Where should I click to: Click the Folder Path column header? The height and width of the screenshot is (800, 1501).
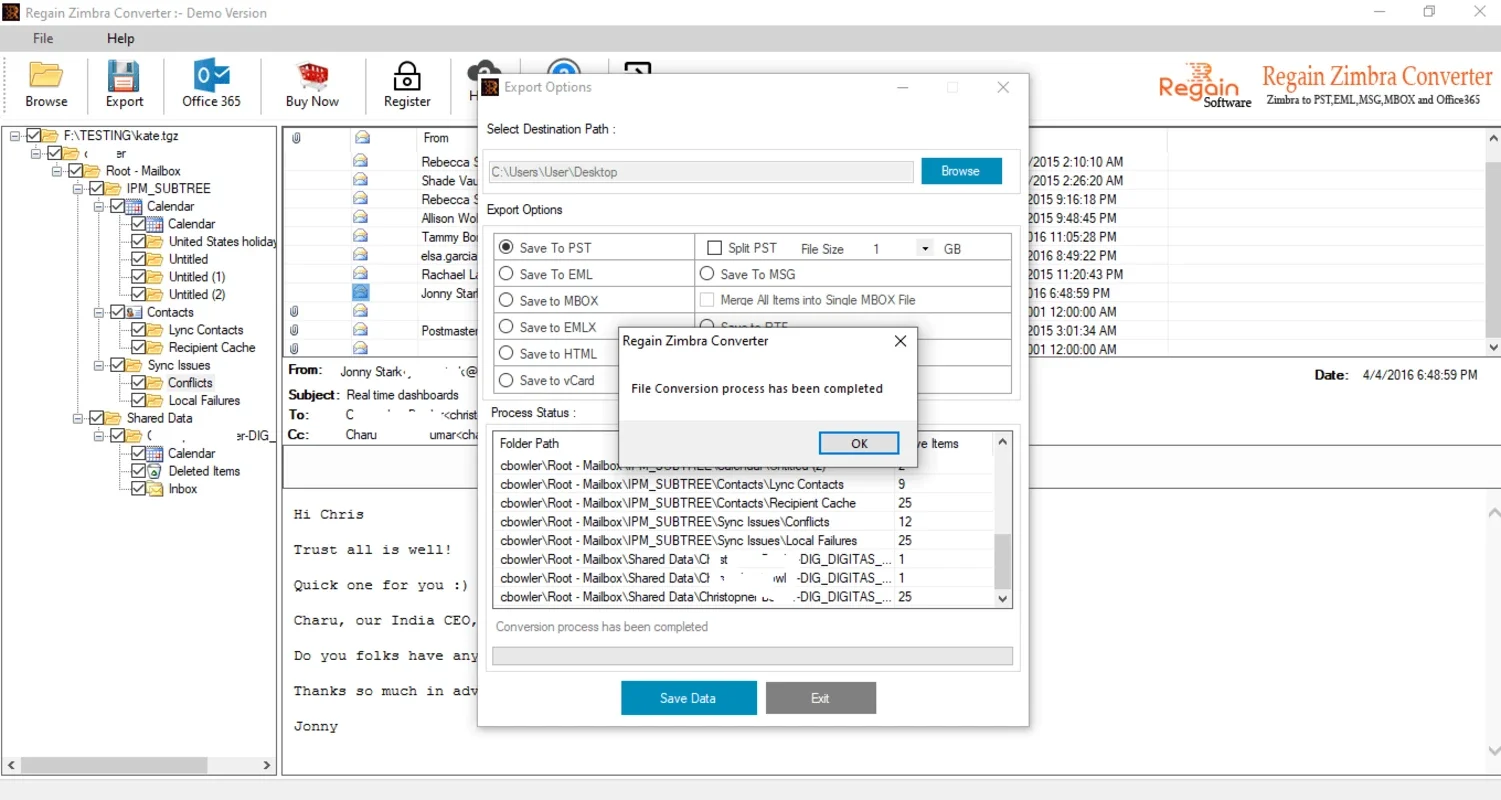pyautogui.click(x=529, y=443)
